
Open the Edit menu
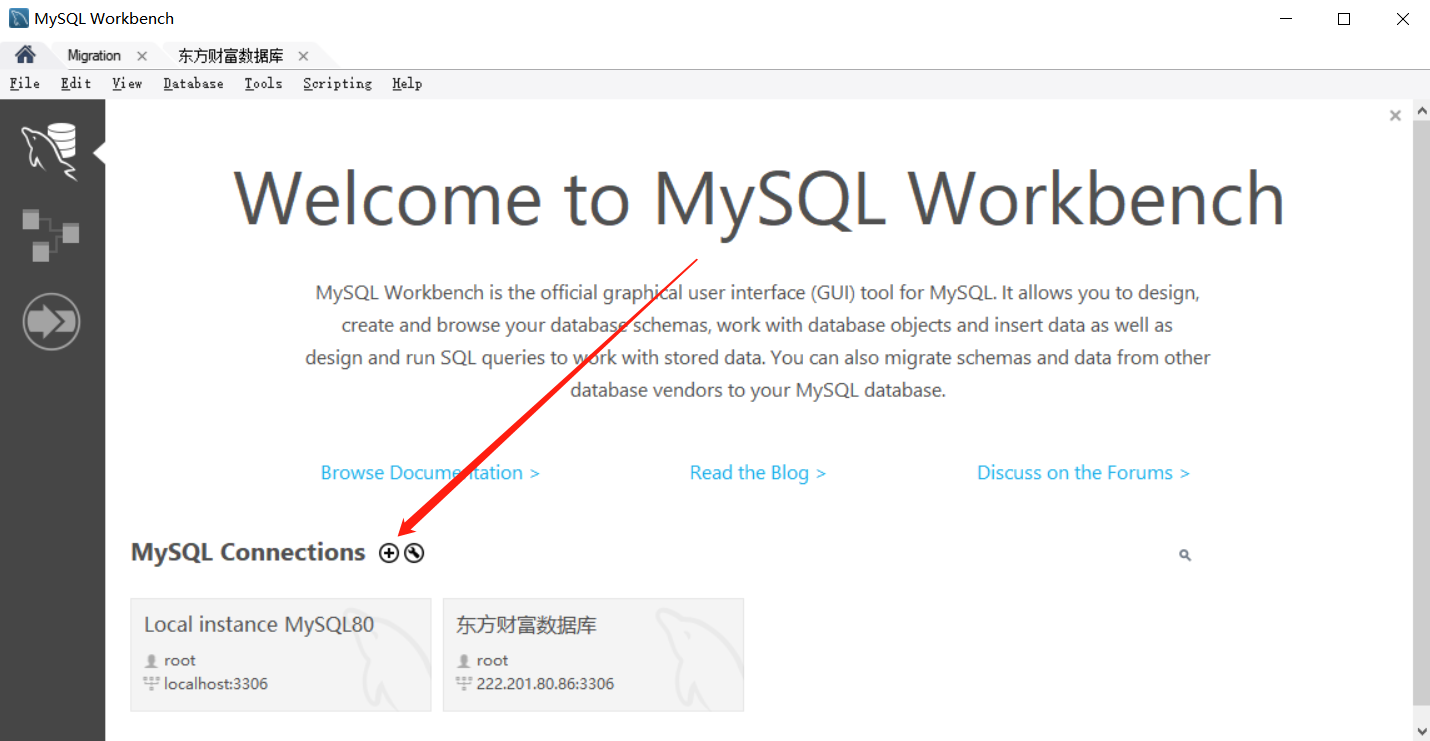click(76, 84)
